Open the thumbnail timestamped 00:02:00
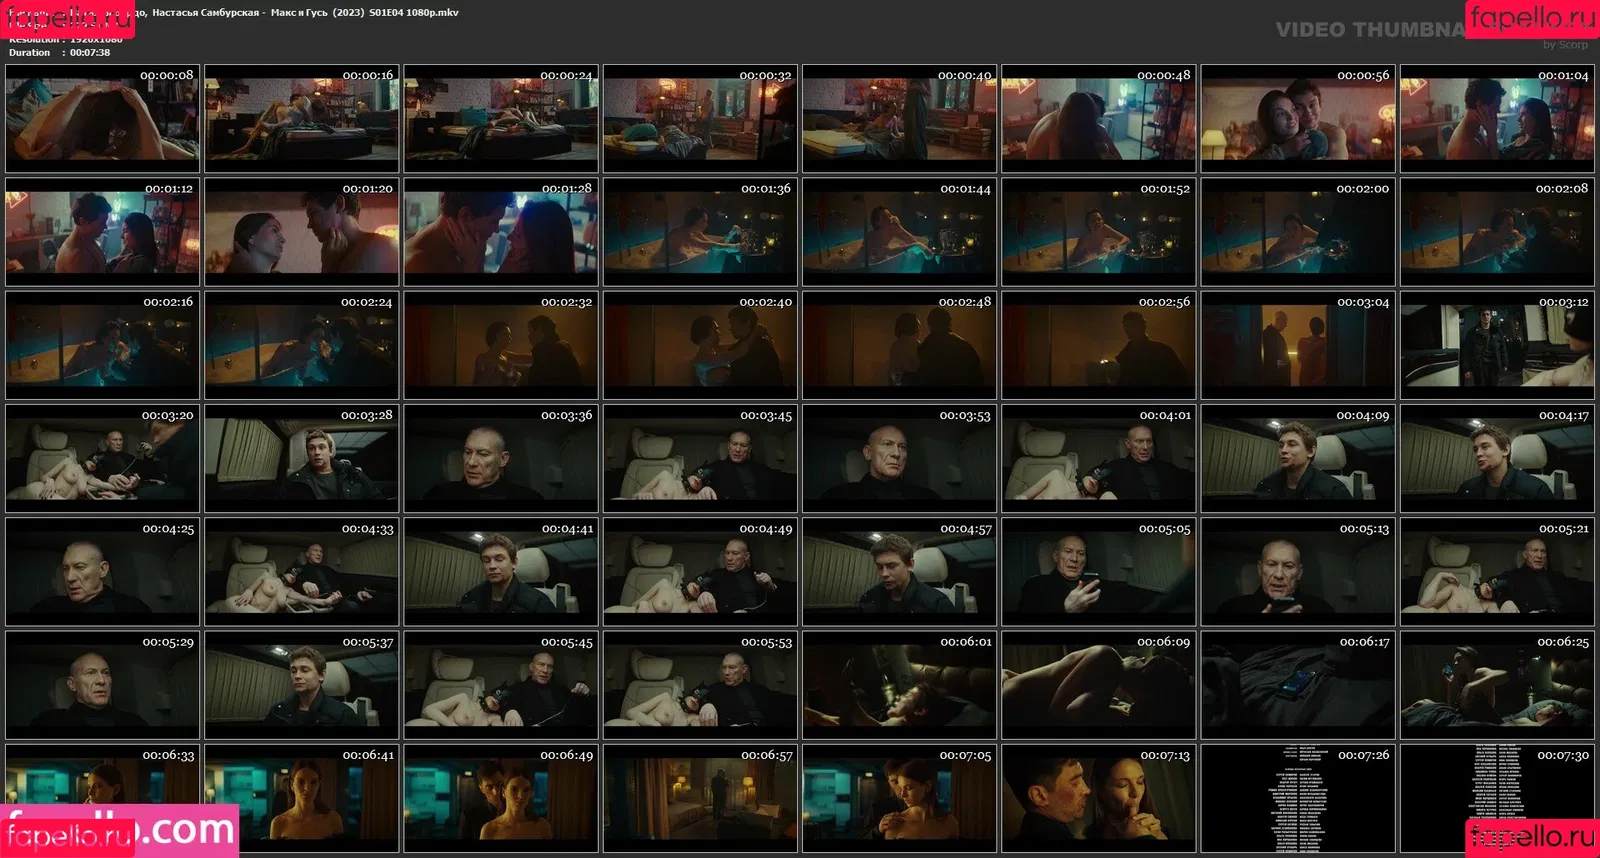Viewport: 1600px width, 858px height. pos(1298,232)
